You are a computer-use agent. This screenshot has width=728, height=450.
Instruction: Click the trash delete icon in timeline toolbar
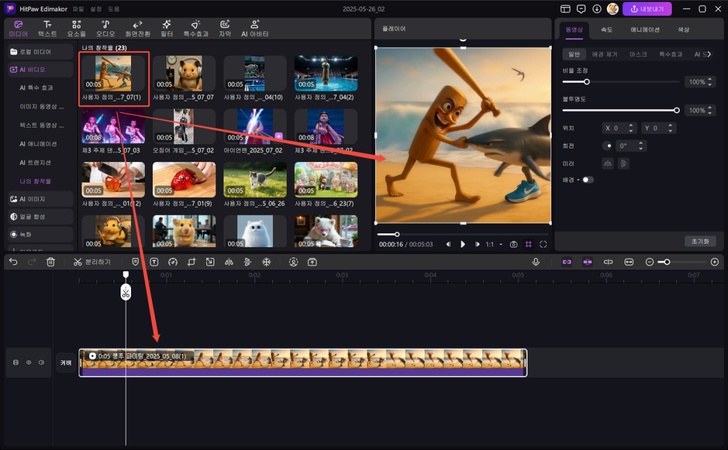51,262
